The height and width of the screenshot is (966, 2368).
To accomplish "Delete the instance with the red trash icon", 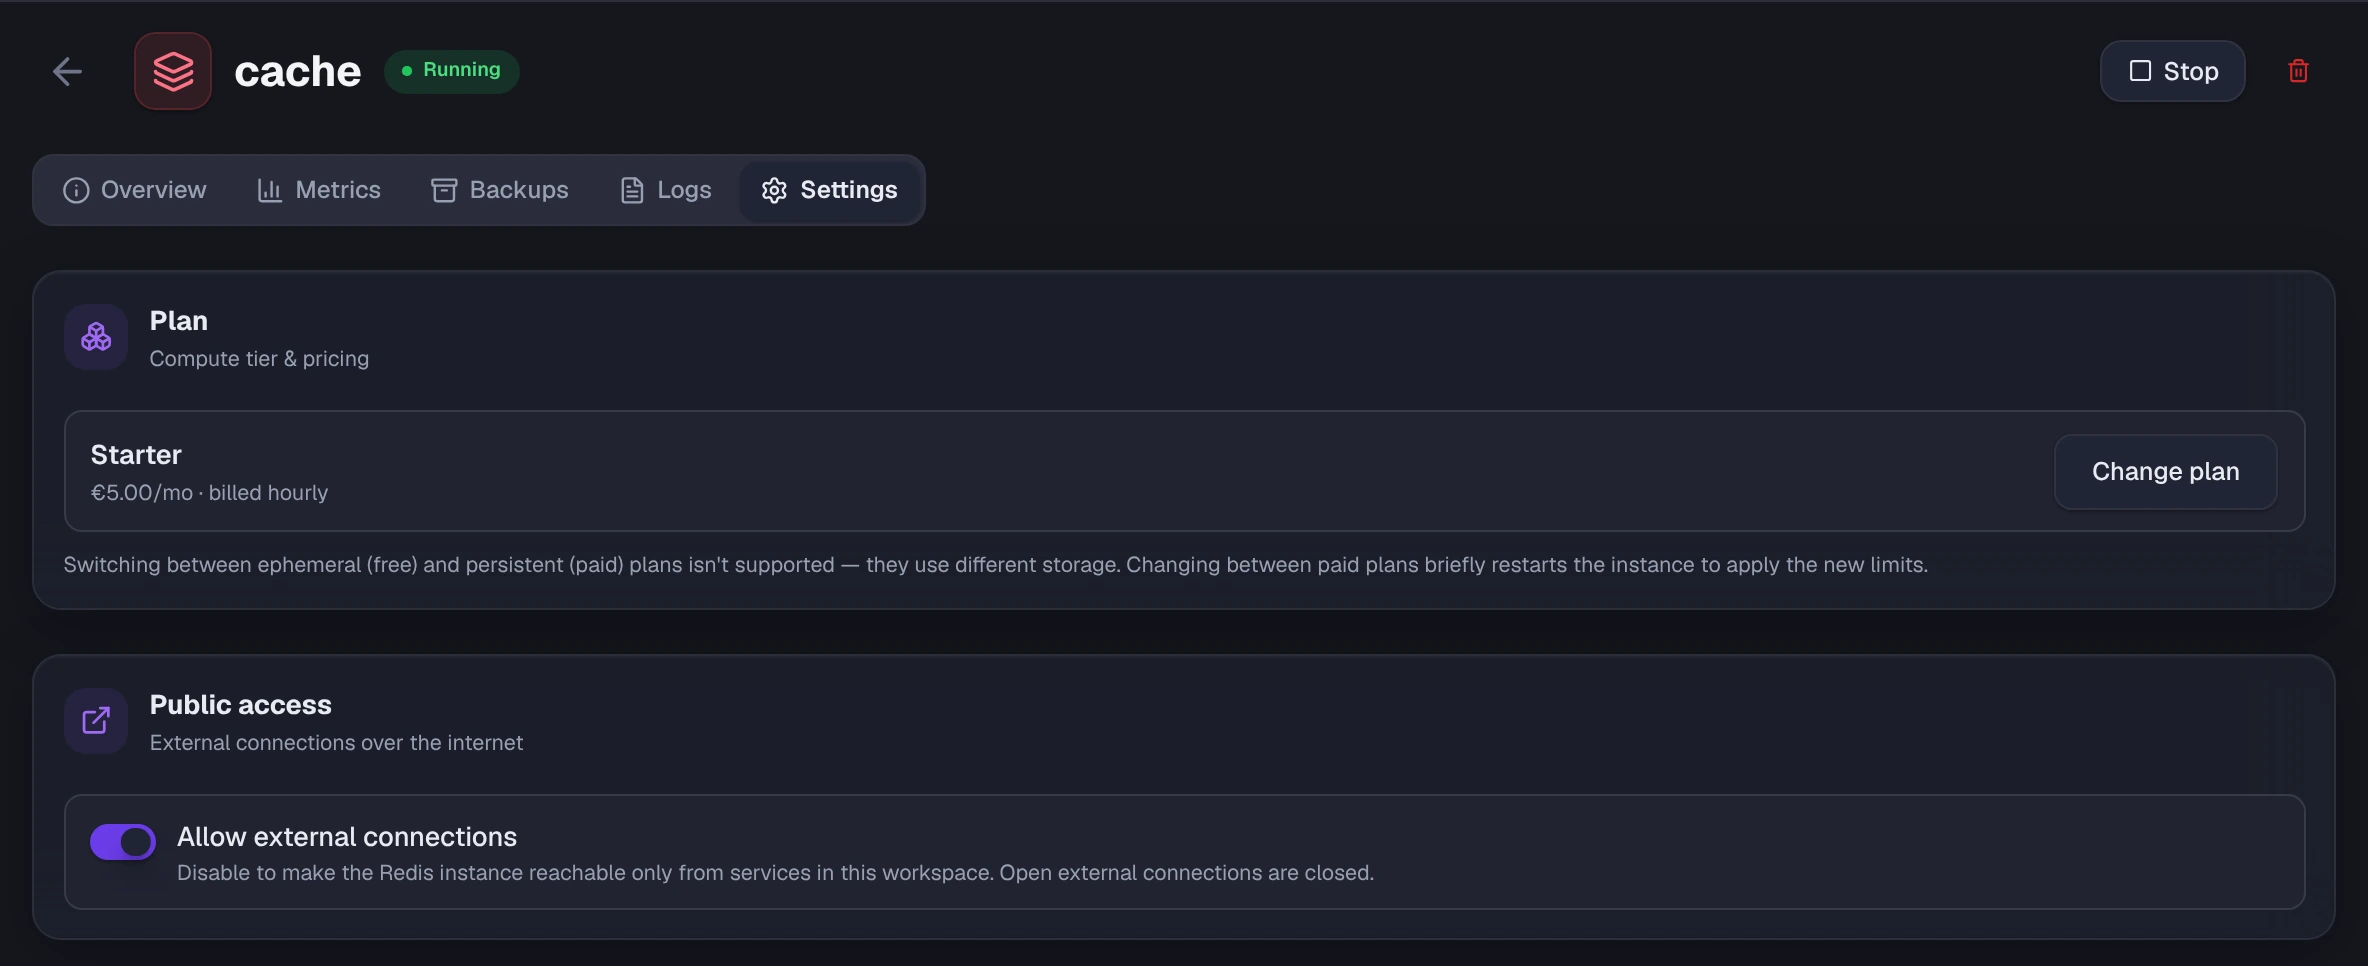I will point(2298,71).
